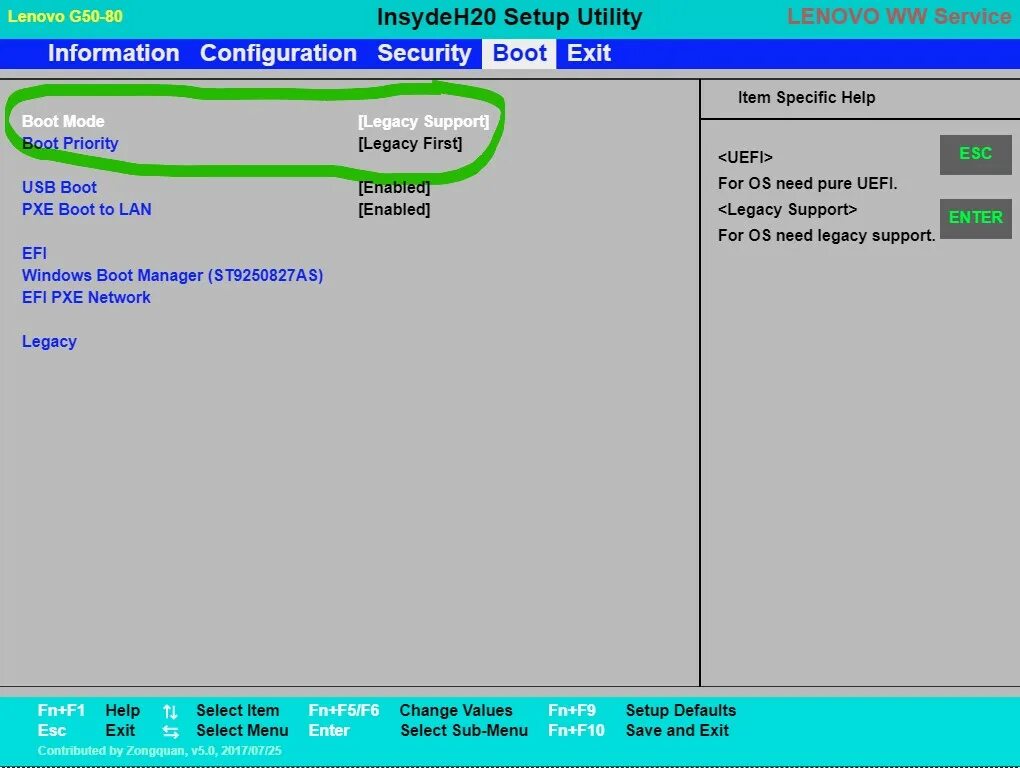The width and height of the screenshot is (1020, 768).
Task: Select the USB Boot option
Action: pyautogui.click(x=59, y=187)
